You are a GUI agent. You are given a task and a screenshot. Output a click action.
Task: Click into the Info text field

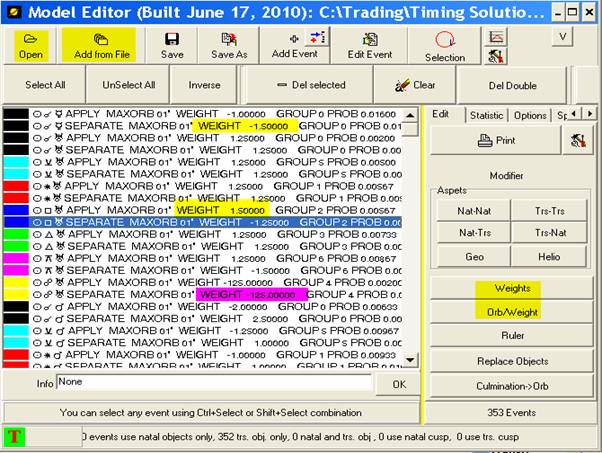coord(214,382)
